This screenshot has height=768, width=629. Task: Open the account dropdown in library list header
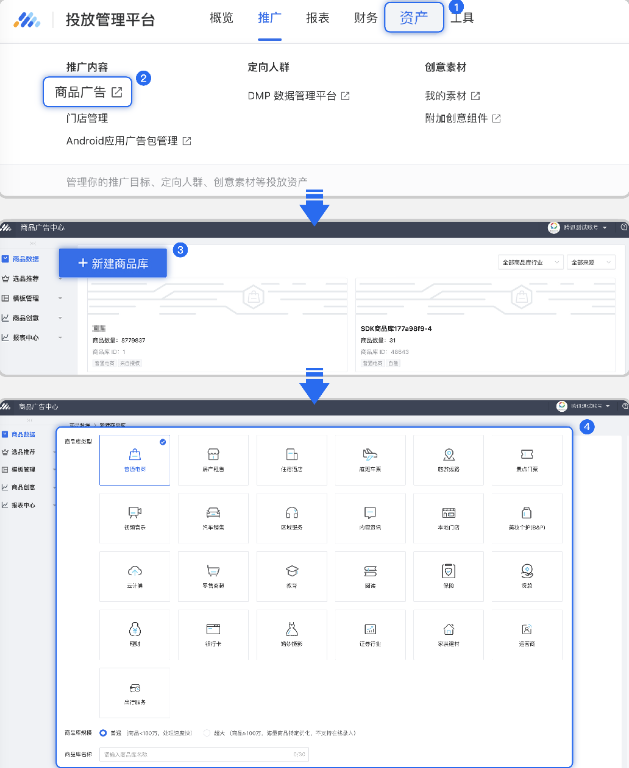pos(578,228)
